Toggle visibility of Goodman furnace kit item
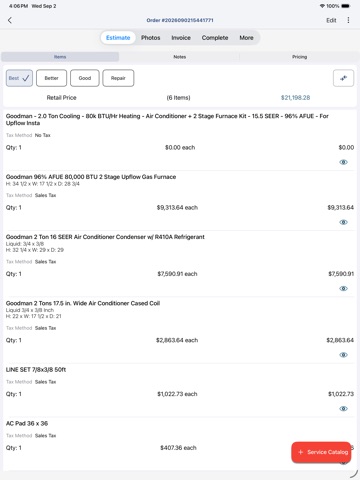Image resolution: width=360 pixels, height=480 pixels. point(343,162)
